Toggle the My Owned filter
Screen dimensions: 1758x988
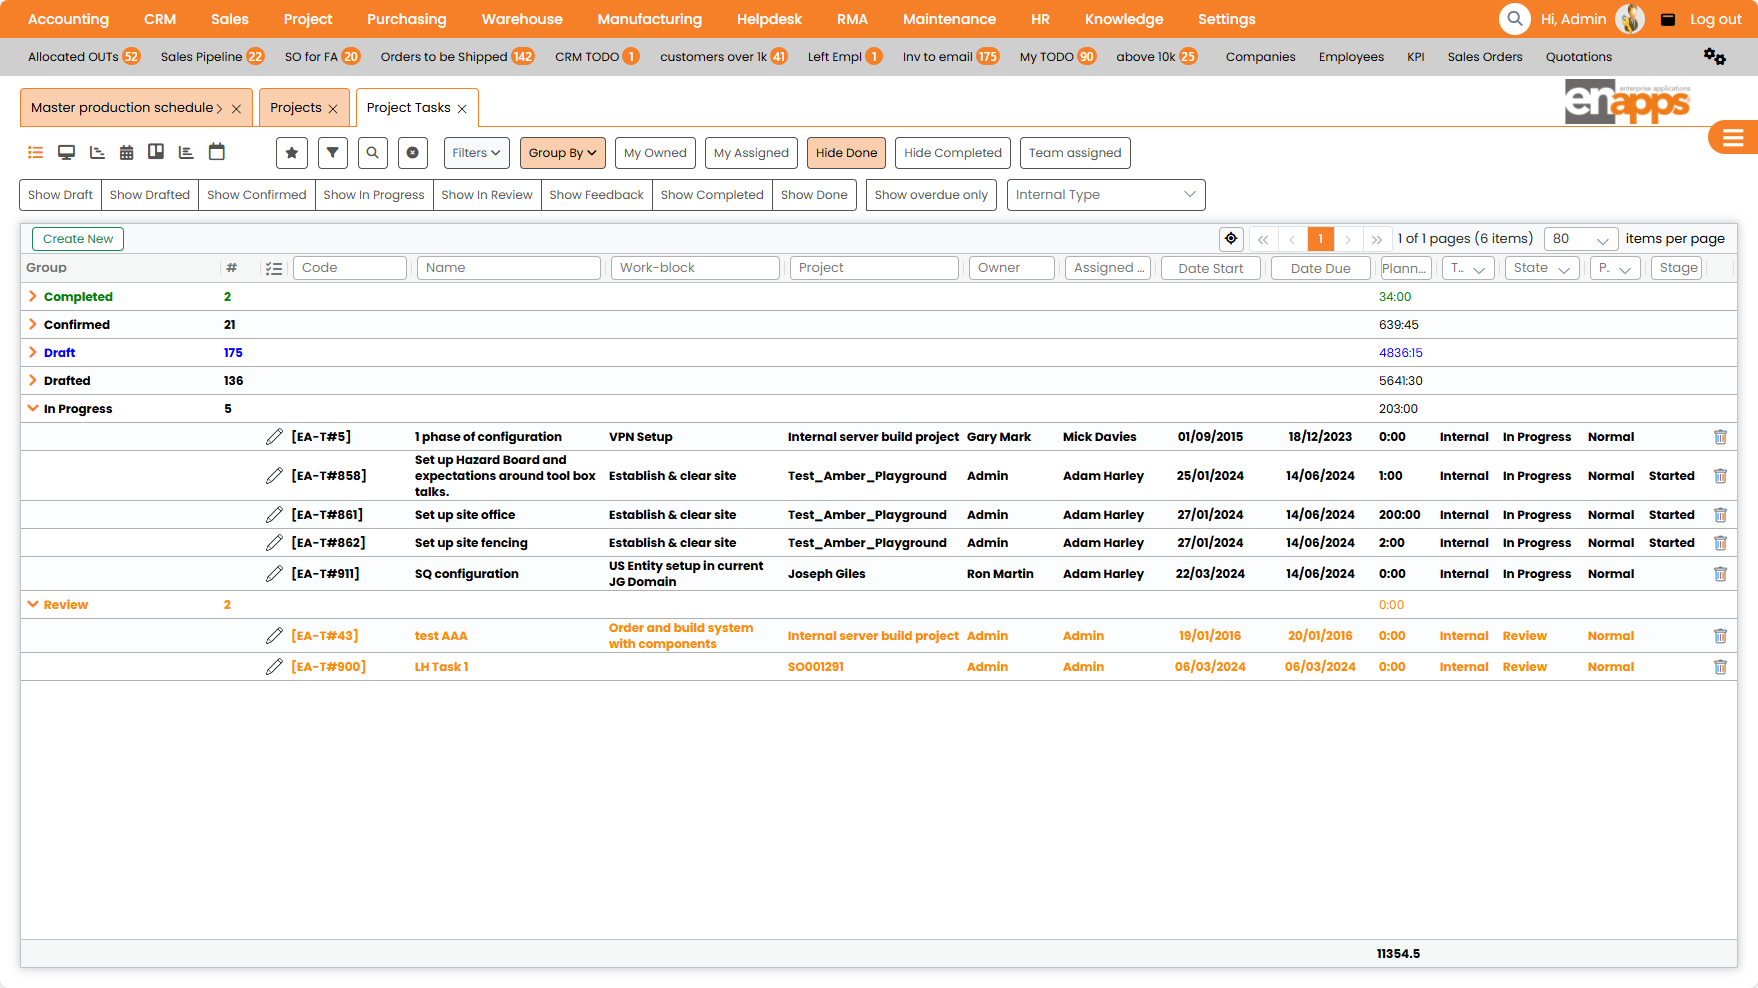coord(655,153)
